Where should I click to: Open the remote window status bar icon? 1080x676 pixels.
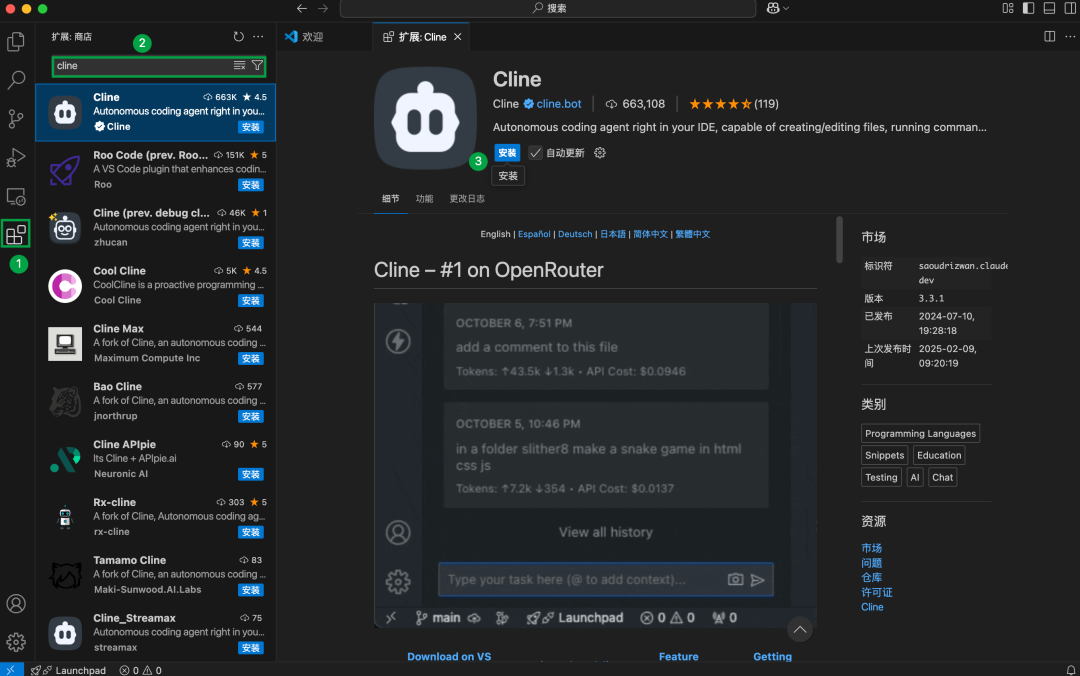[x=11, y=670]
